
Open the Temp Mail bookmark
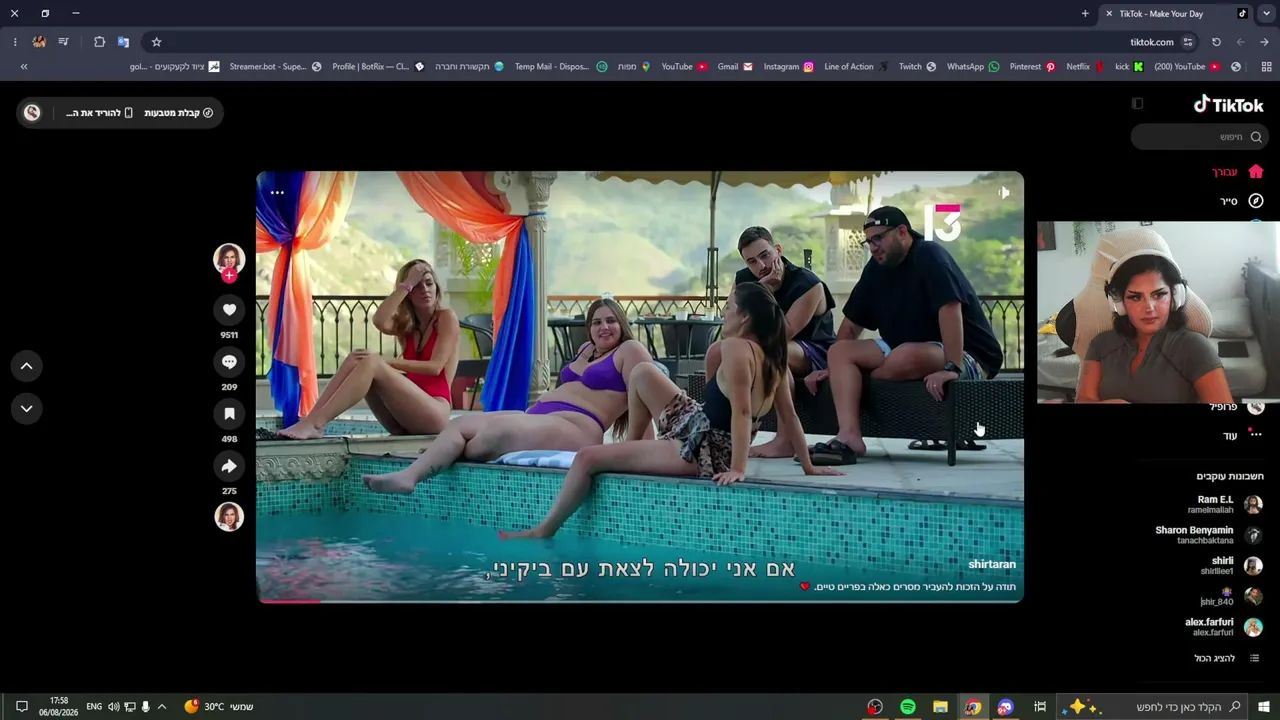pyautogui.click(x=560, y=67)
